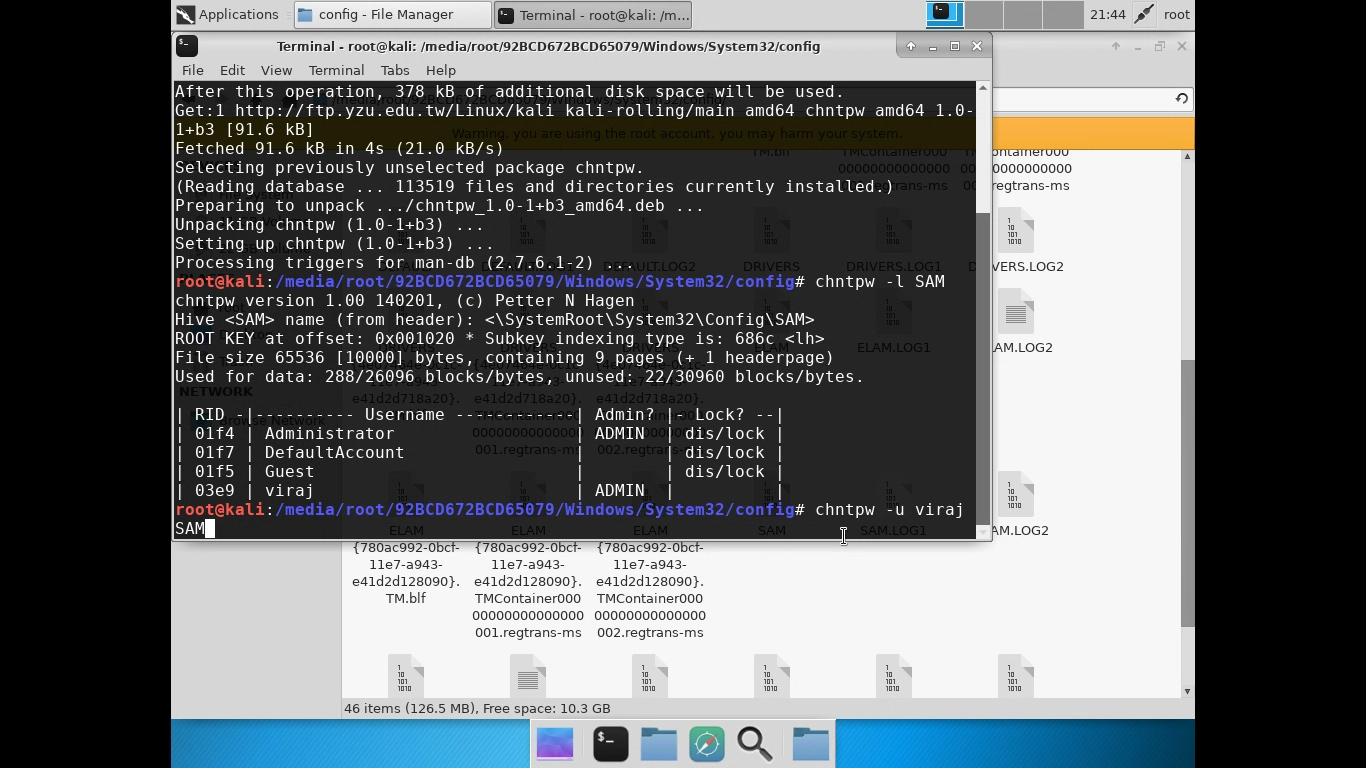Open Application Finder magnifier icon in dock
The image size is (1366, 768).
click(755, 744)
